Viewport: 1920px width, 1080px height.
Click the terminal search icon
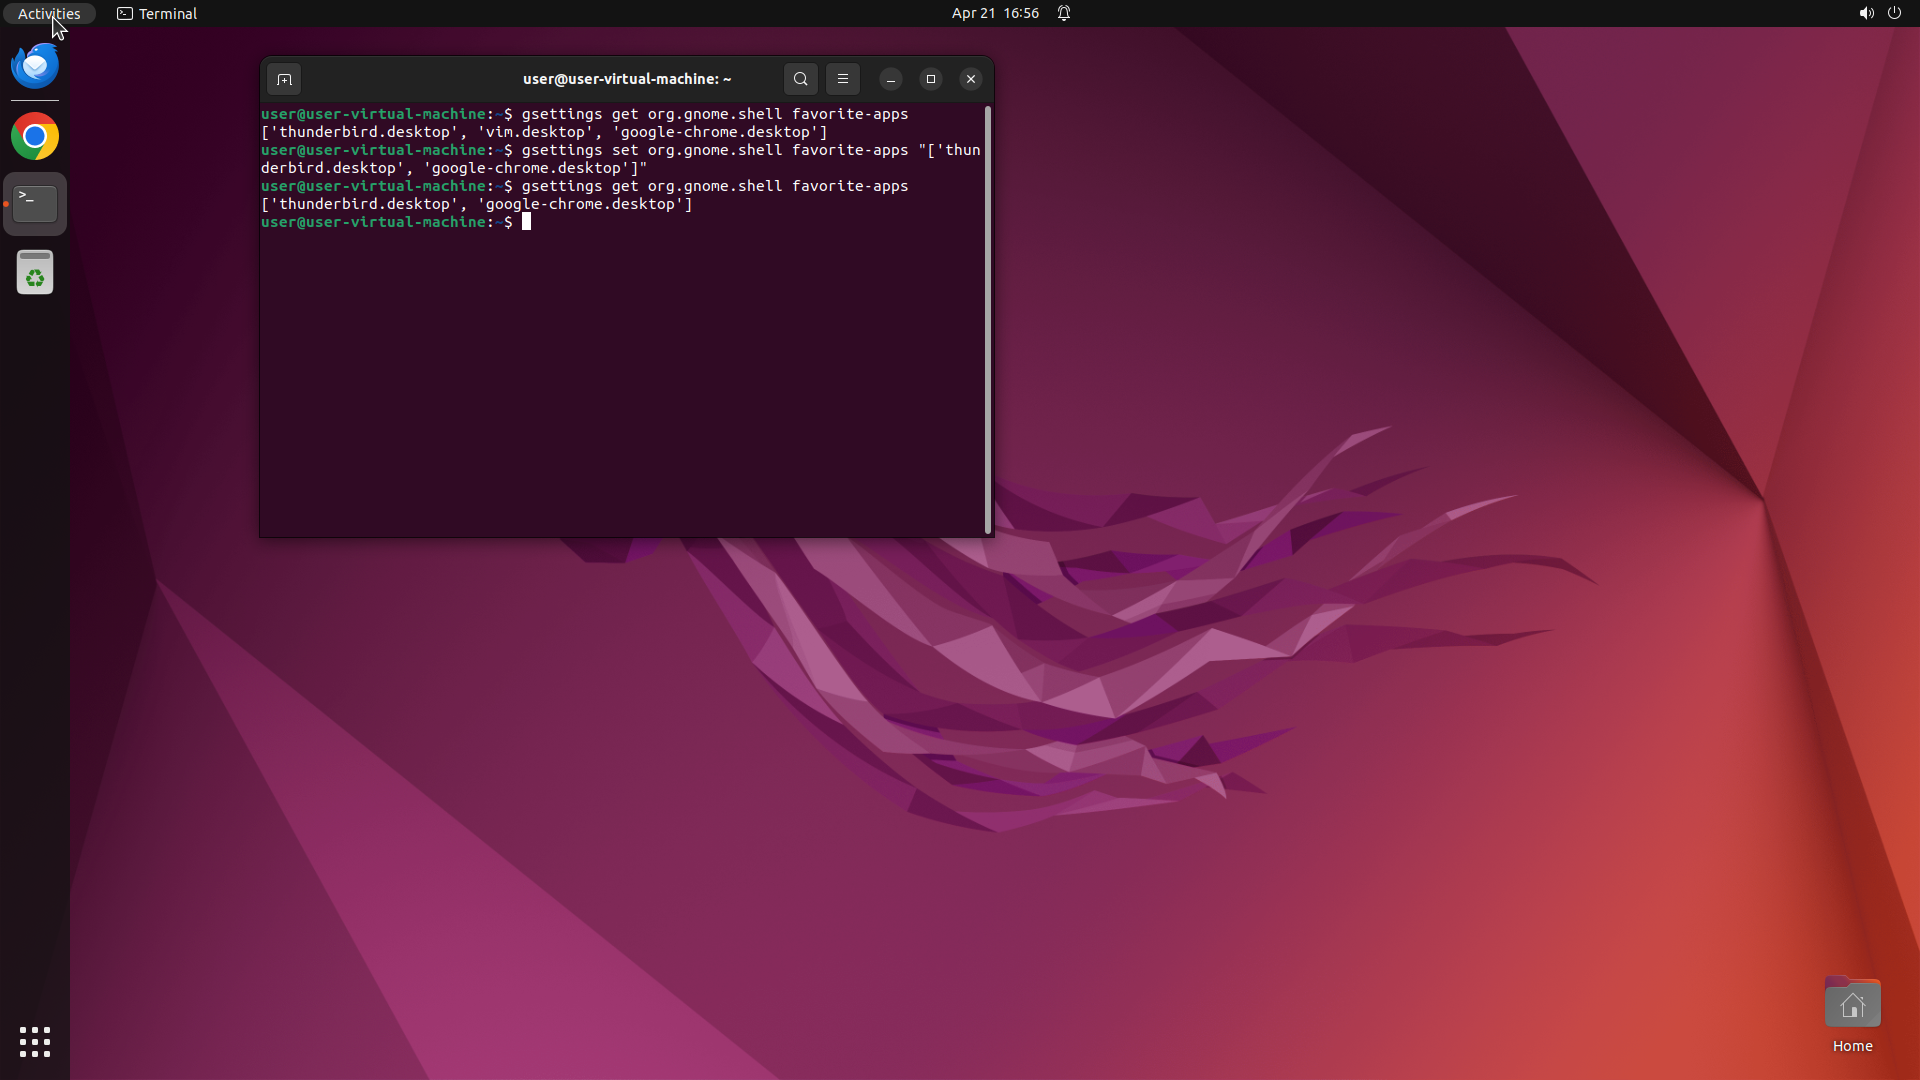[800, 79]
